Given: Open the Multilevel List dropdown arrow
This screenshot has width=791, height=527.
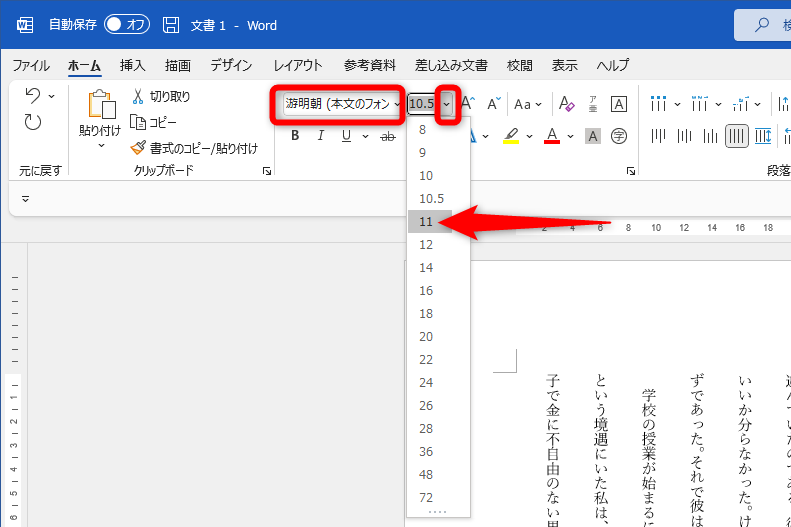Looking at the screenshot, I should point(758,104).
